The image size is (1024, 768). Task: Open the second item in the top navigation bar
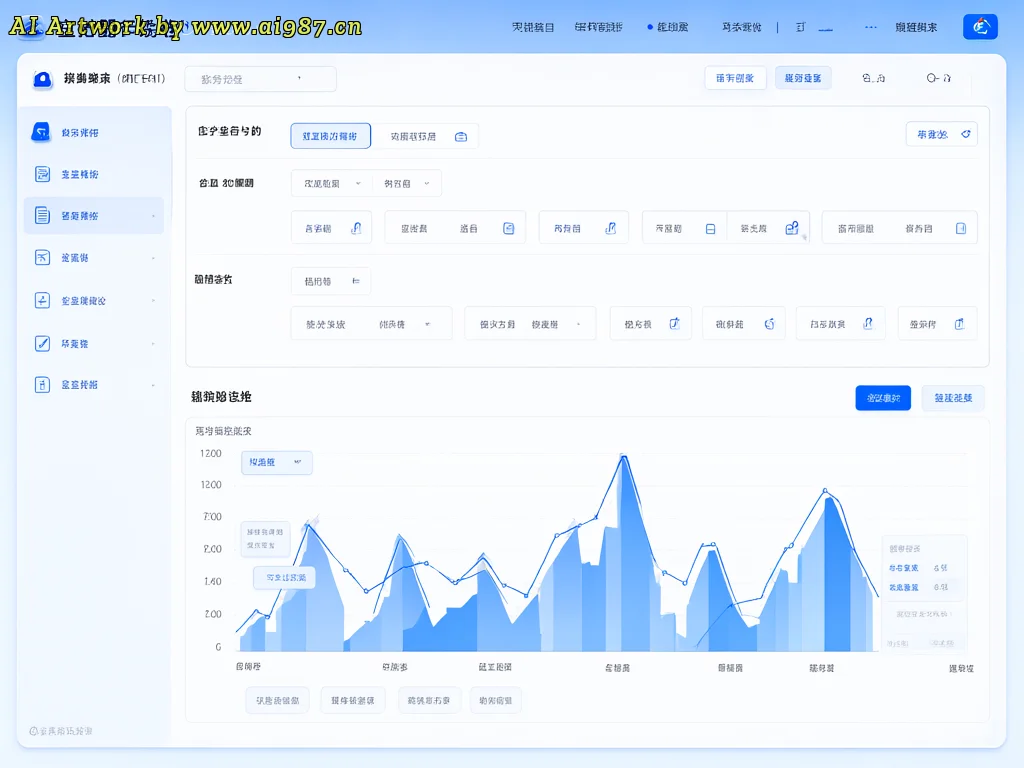pos(598,27)
